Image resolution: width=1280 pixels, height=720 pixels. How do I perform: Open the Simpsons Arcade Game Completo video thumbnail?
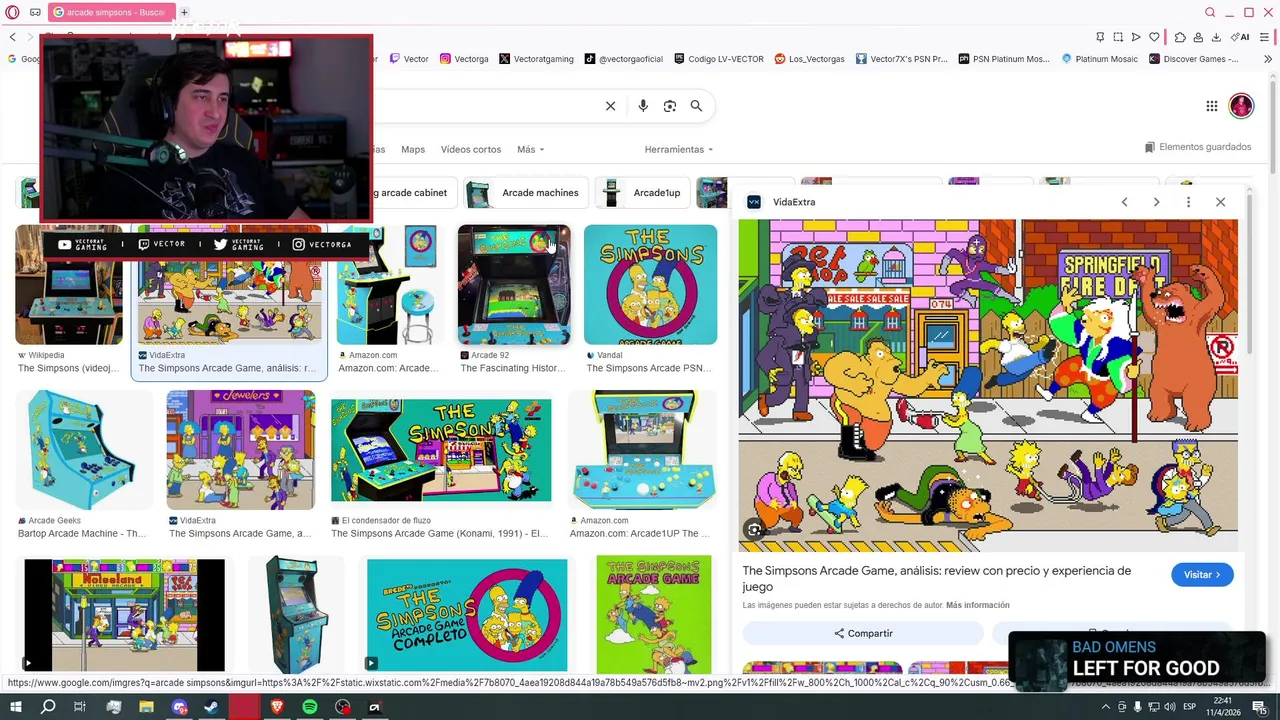(x=467, y=615)
